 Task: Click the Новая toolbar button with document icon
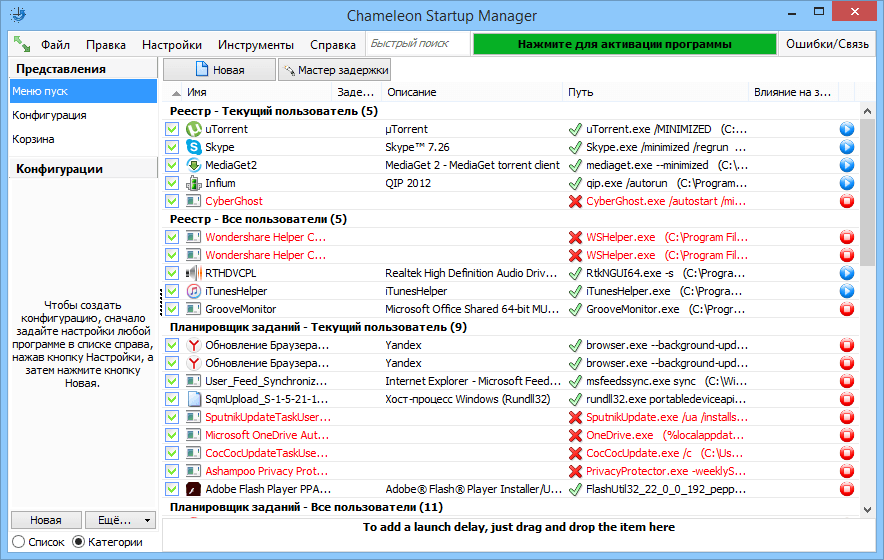219,69
